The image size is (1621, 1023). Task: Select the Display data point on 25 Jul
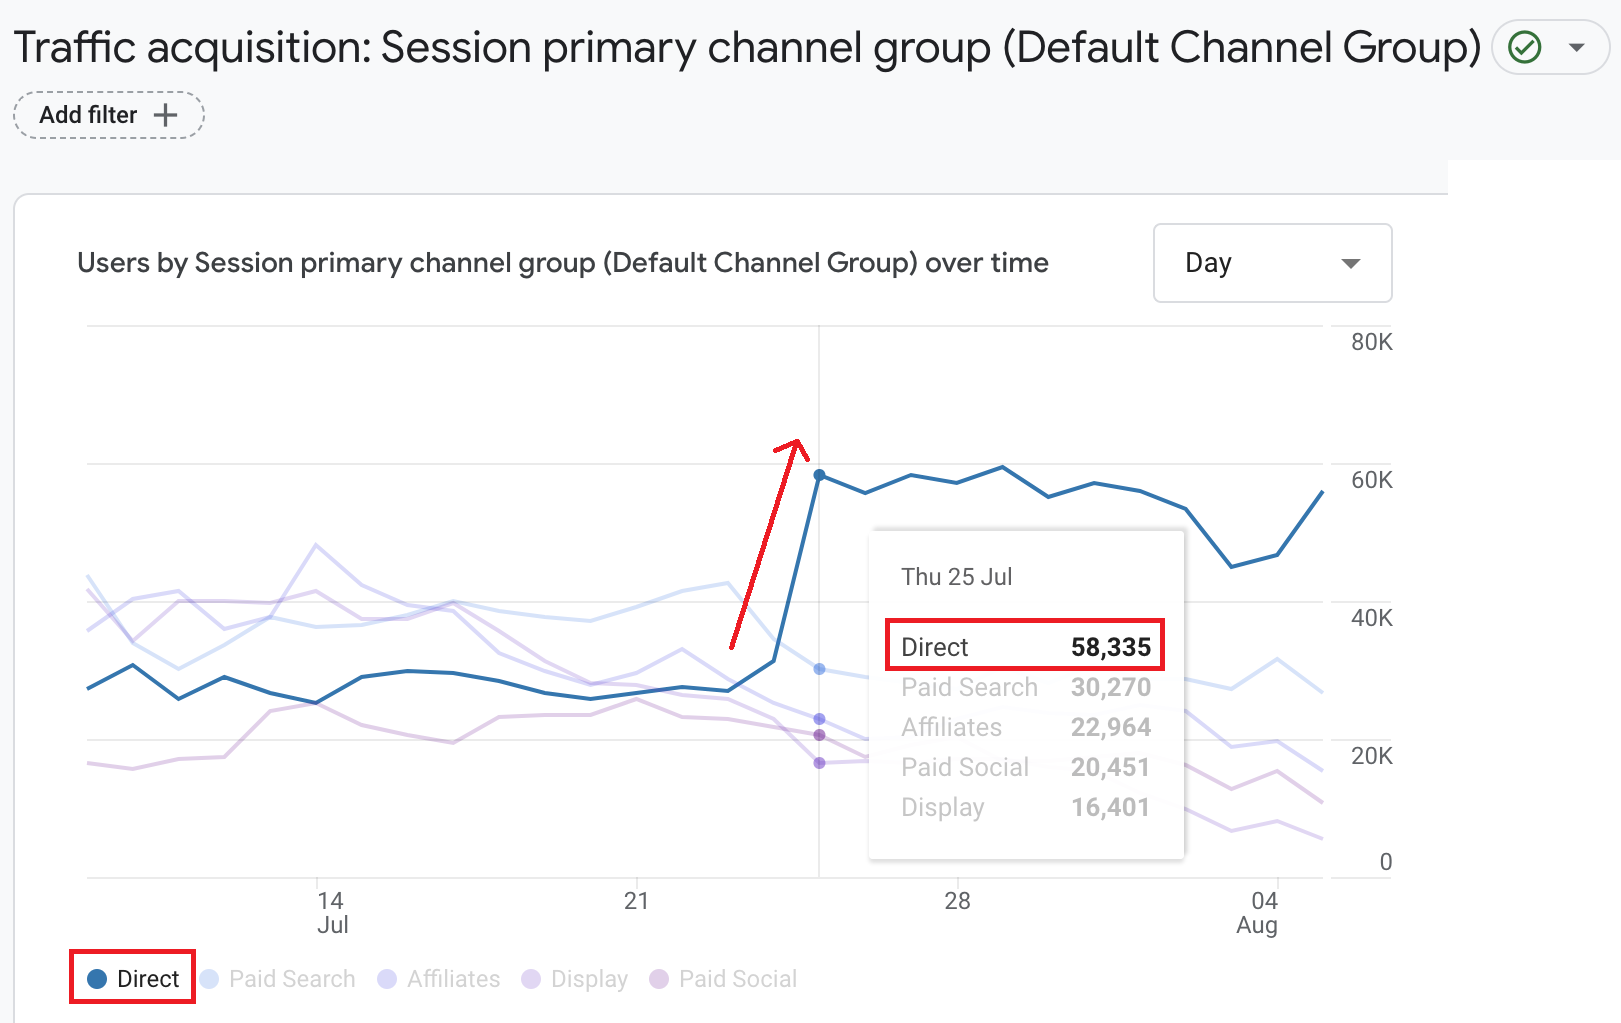(x=819, y=763)
